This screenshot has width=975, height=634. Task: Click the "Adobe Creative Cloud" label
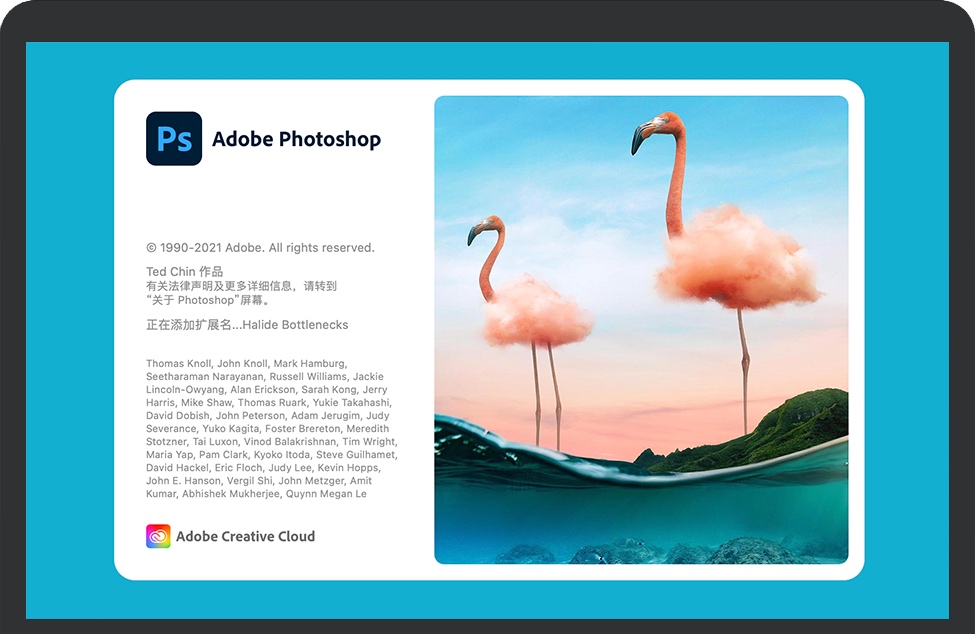coord(245,536)
